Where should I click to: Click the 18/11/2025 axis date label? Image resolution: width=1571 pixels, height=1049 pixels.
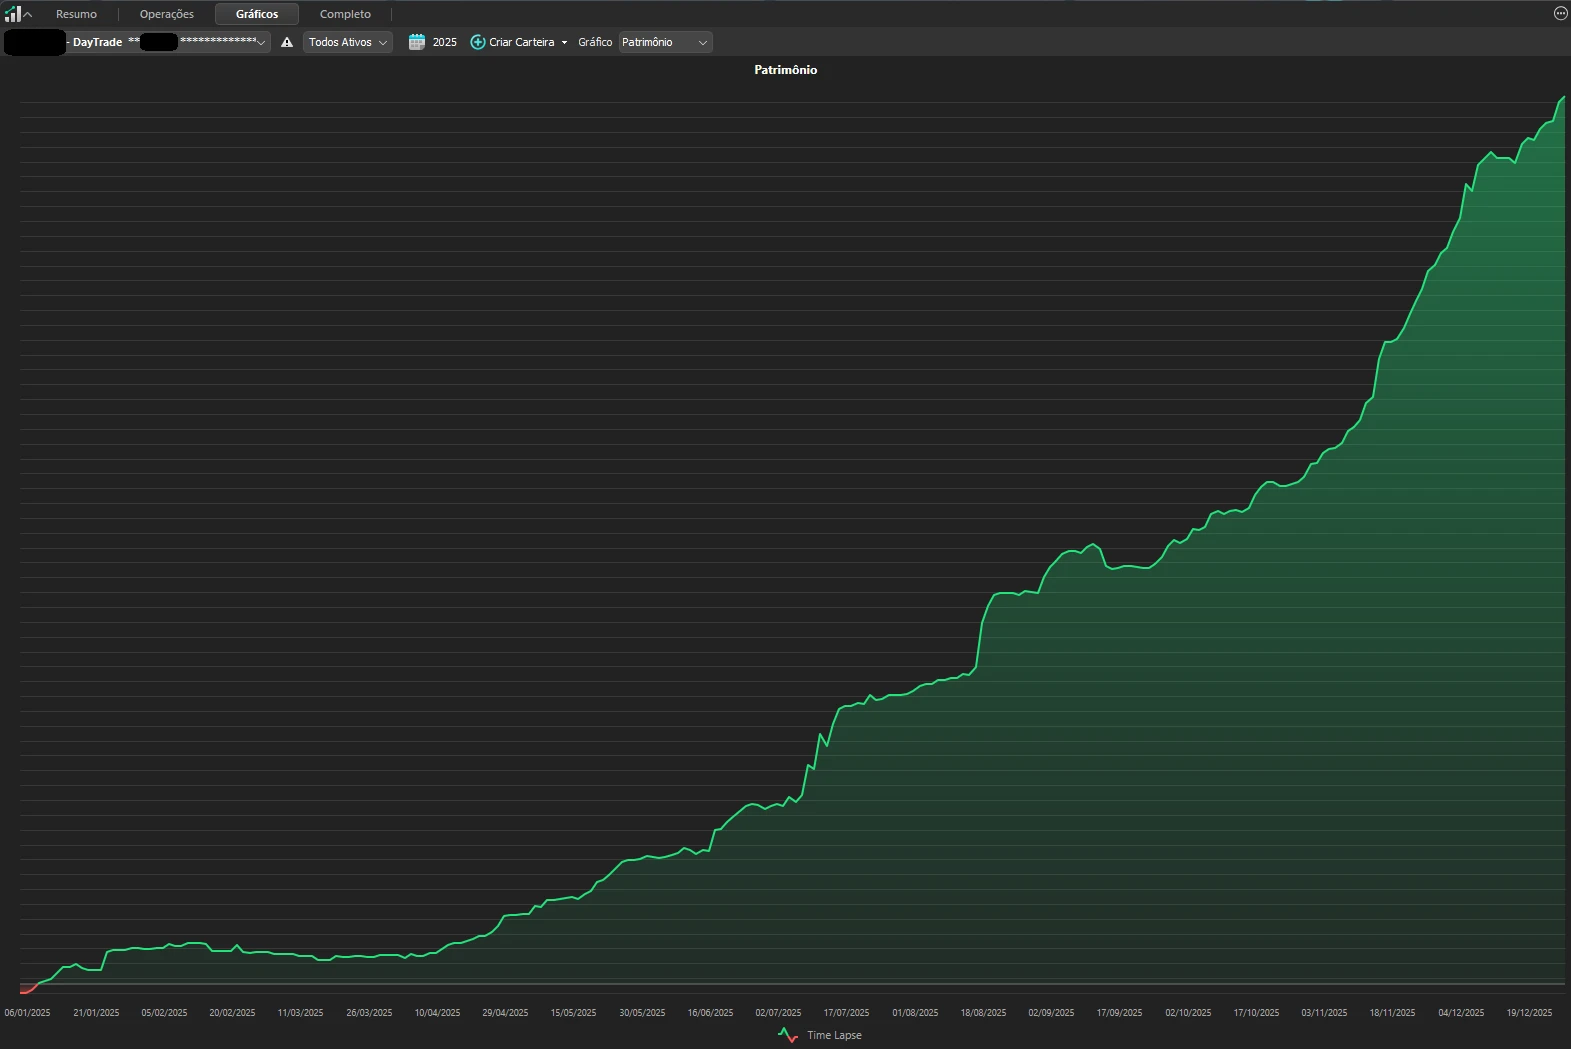point(1392,1012)
